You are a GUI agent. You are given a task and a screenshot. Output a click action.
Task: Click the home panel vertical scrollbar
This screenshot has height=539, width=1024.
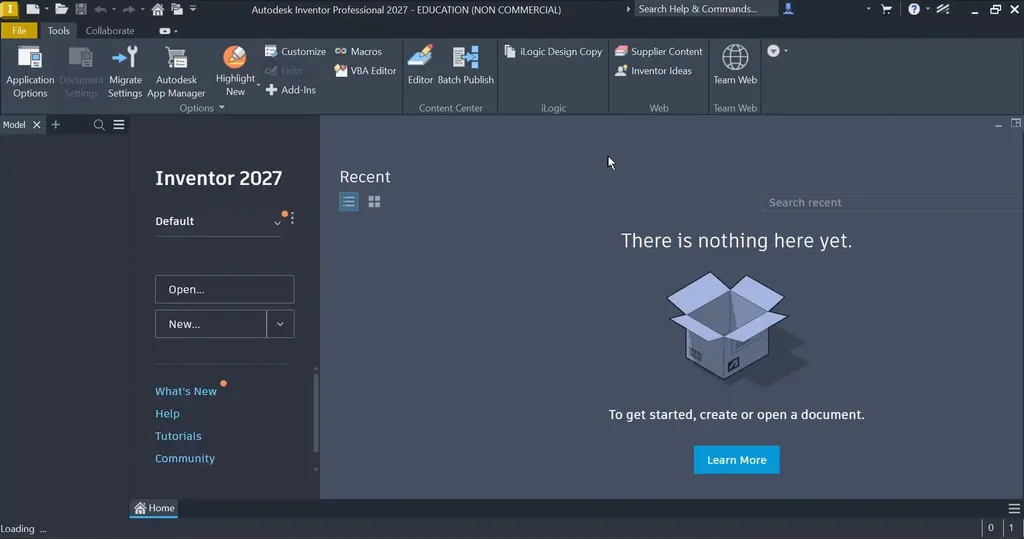[316, 413]
